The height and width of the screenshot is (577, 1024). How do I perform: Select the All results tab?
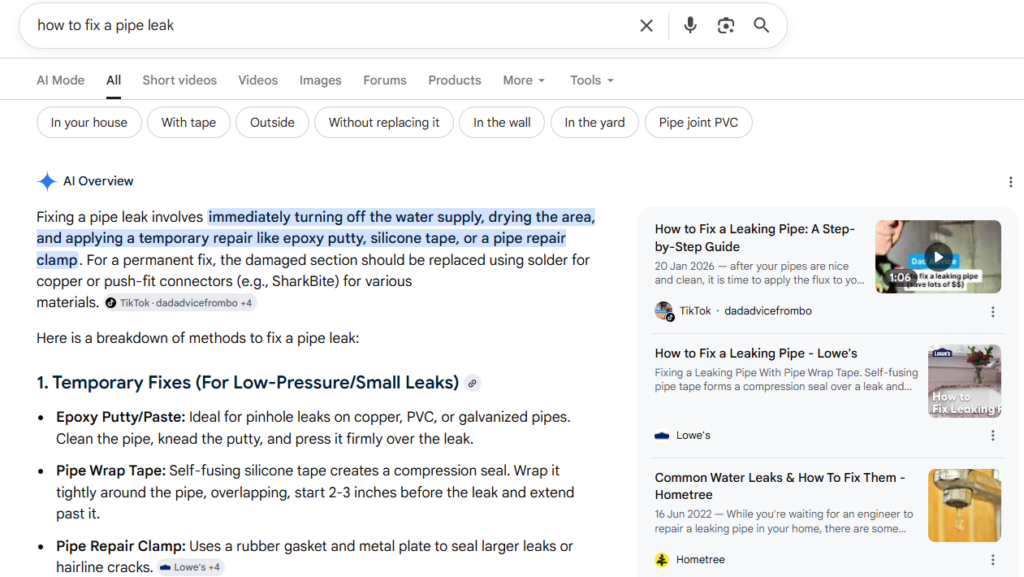(114, 80)
